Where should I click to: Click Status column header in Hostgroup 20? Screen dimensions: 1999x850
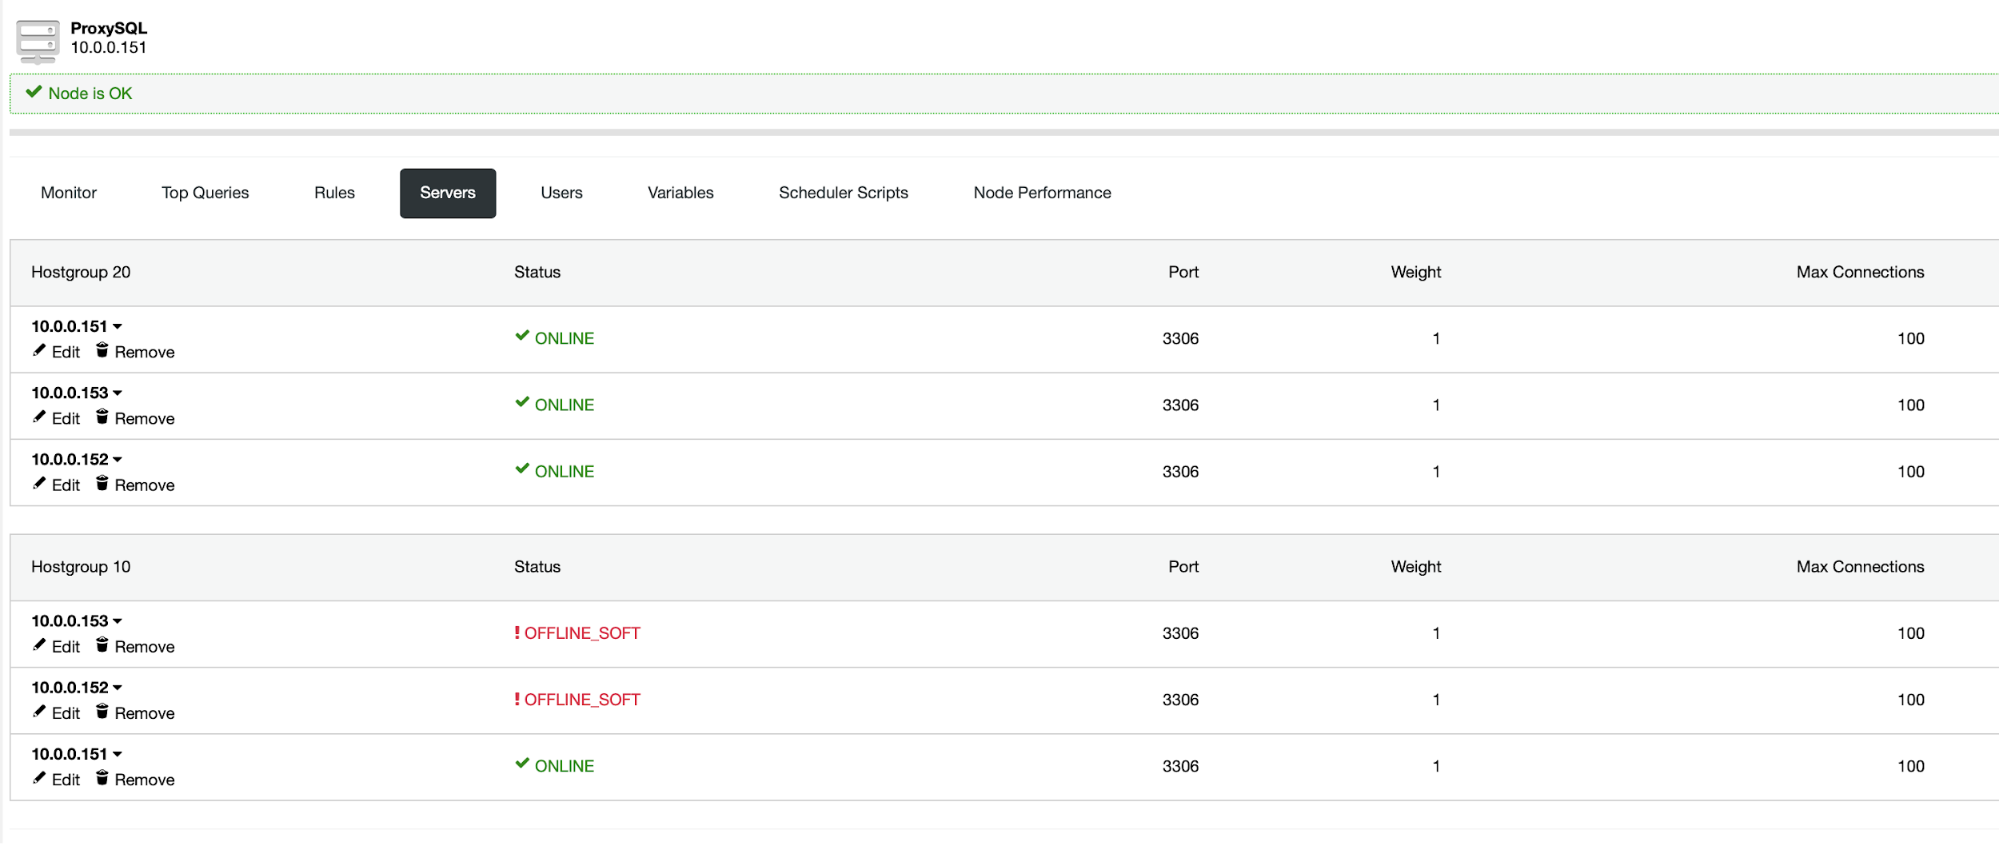click(x=537, y=272)
